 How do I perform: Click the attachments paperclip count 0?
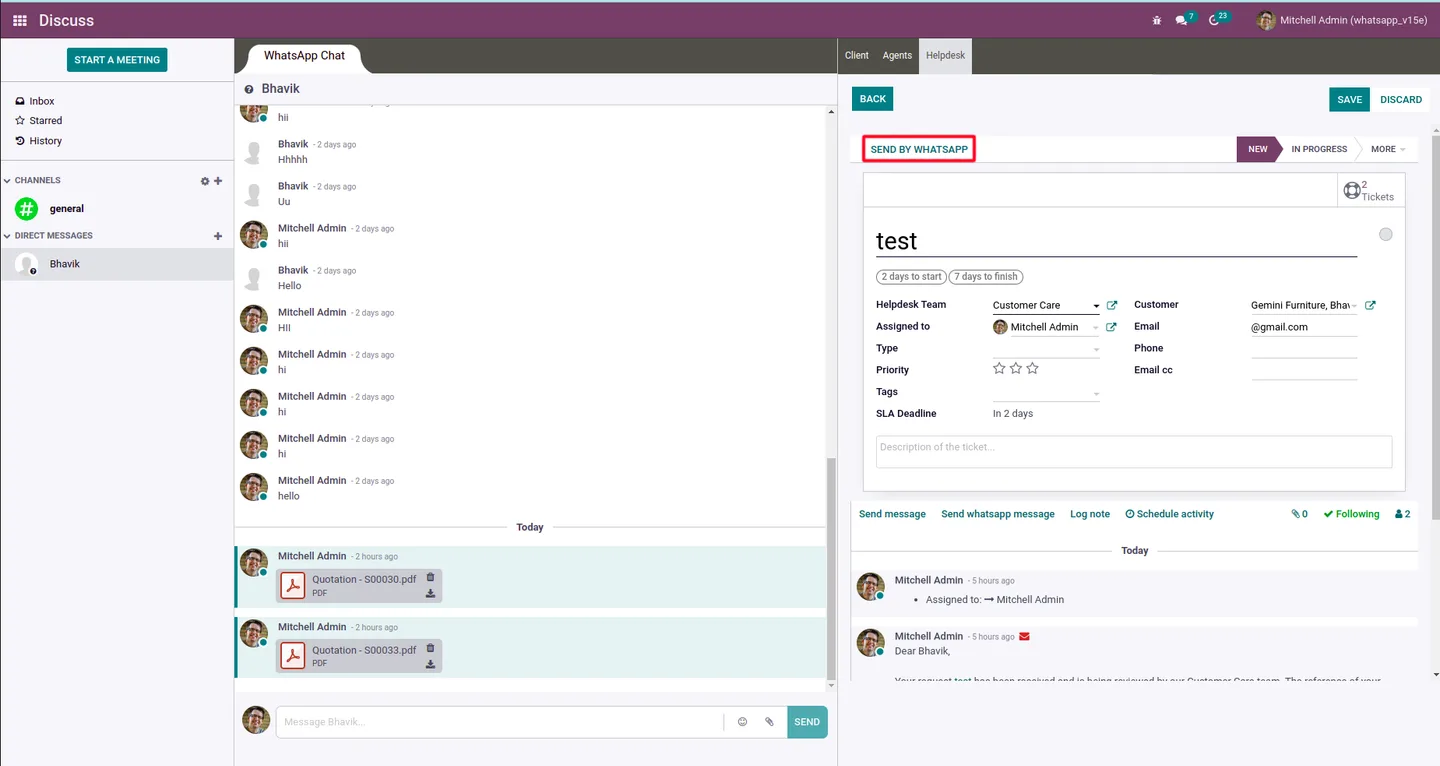pyautogui.click(x=1299, y=514)
